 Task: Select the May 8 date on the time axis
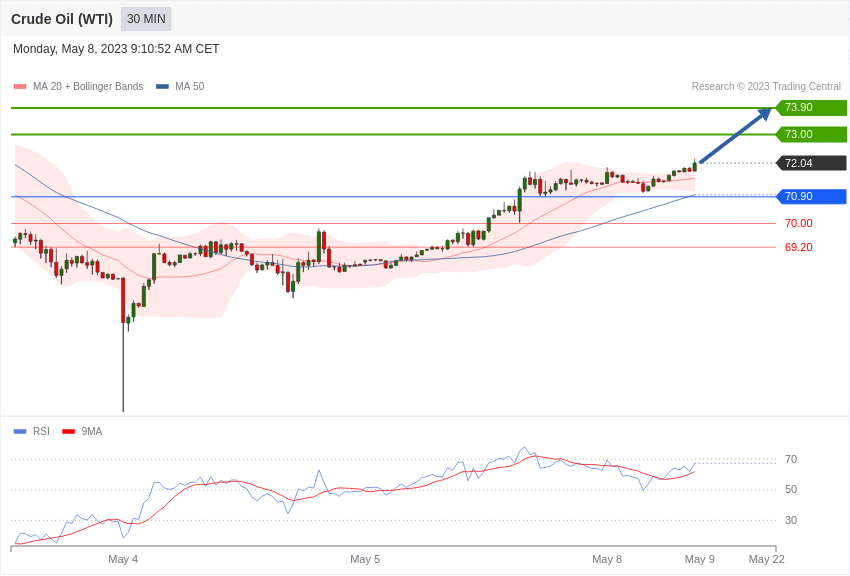click(x=607, y=559)
